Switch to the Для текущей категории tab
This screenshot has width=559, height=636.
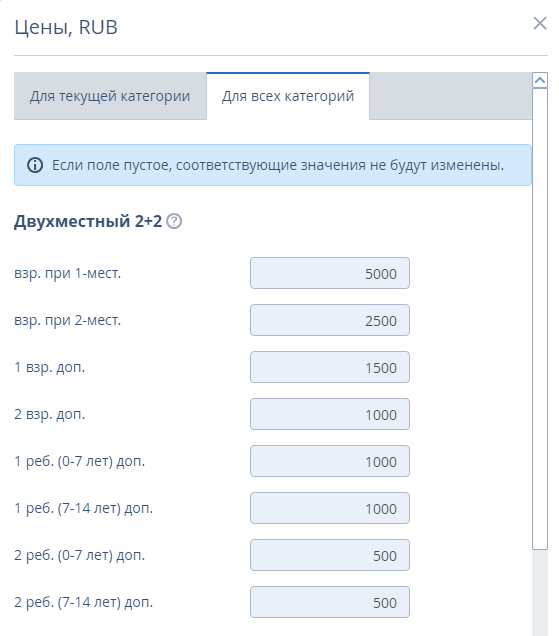(x=110, y=96)
